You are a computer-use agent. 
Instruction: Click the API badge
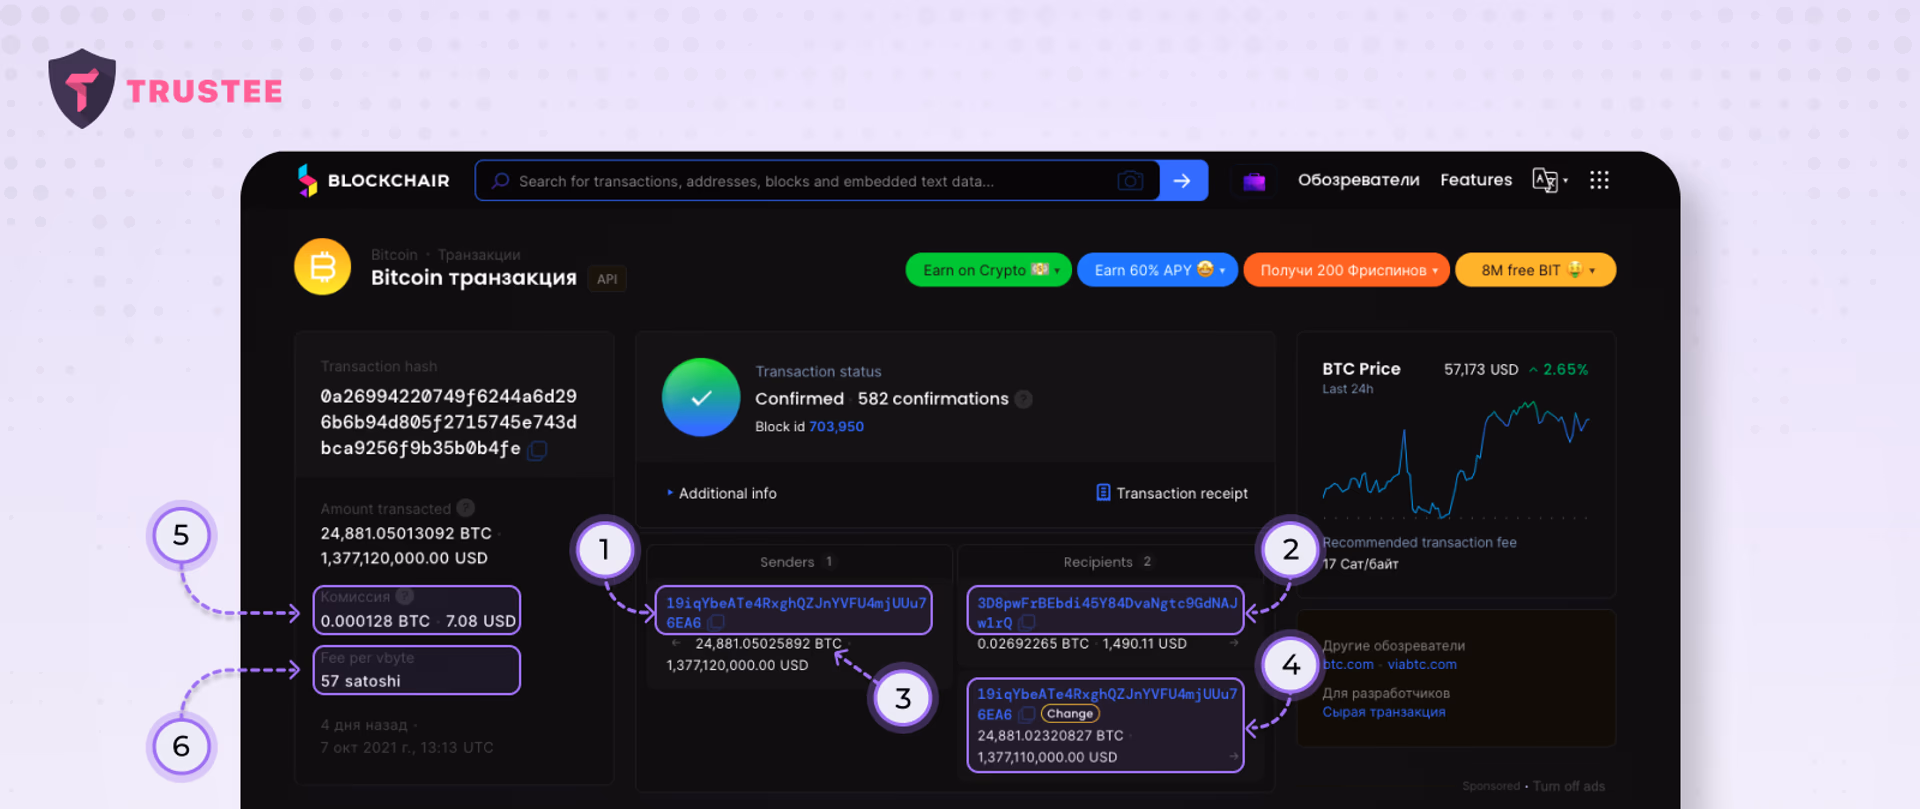pyautogui.click(x=607, y=279)
